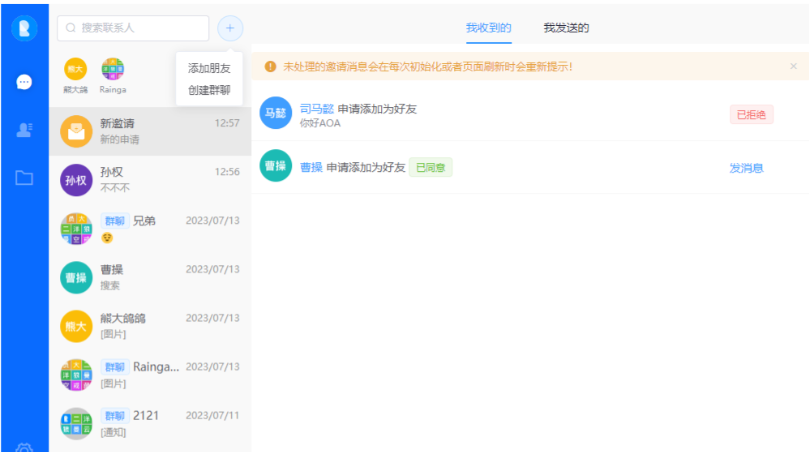
Task: Open the Rainga... group chat row
Action: point(150,375)
